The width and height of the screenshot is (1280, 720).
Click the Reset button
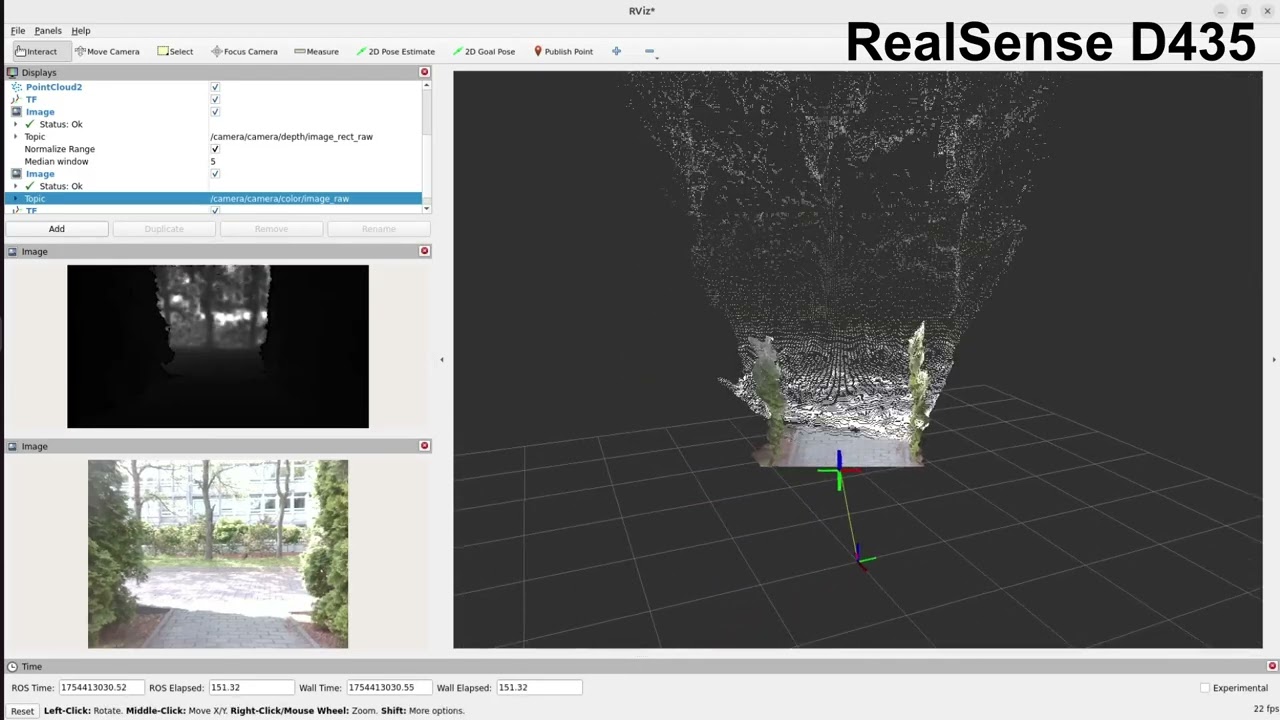coord(22,711)
